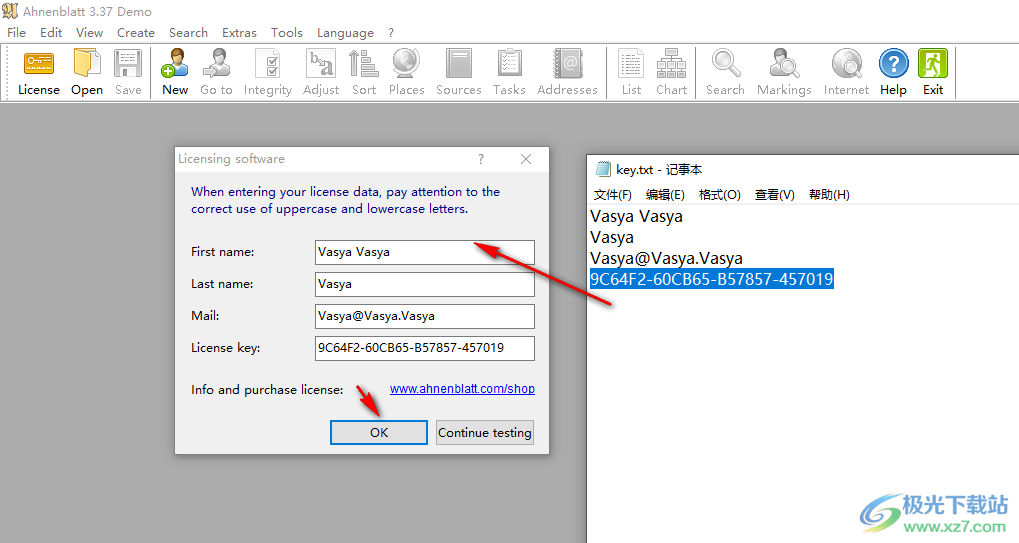Open the View menu

coord(89,32)
